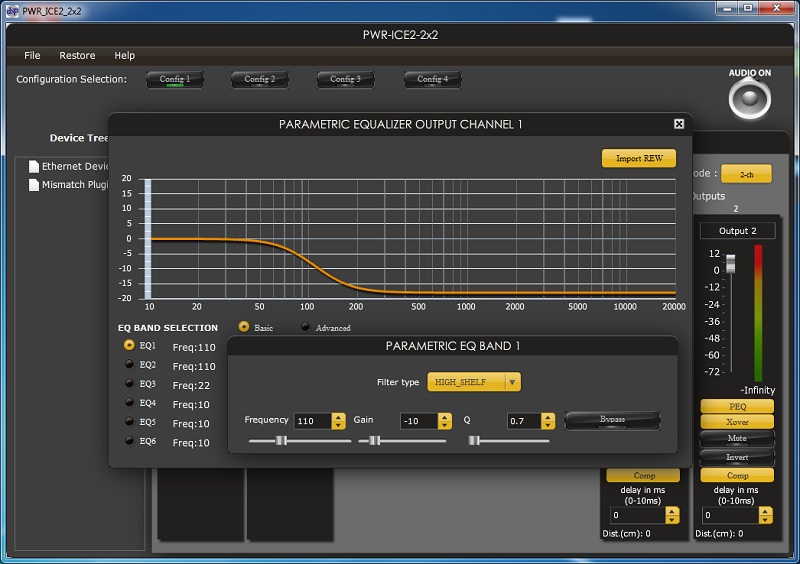Select the EQ5 band radio button
The width and height of the screenshot is (800, 564).
click(x=129, y=422)
